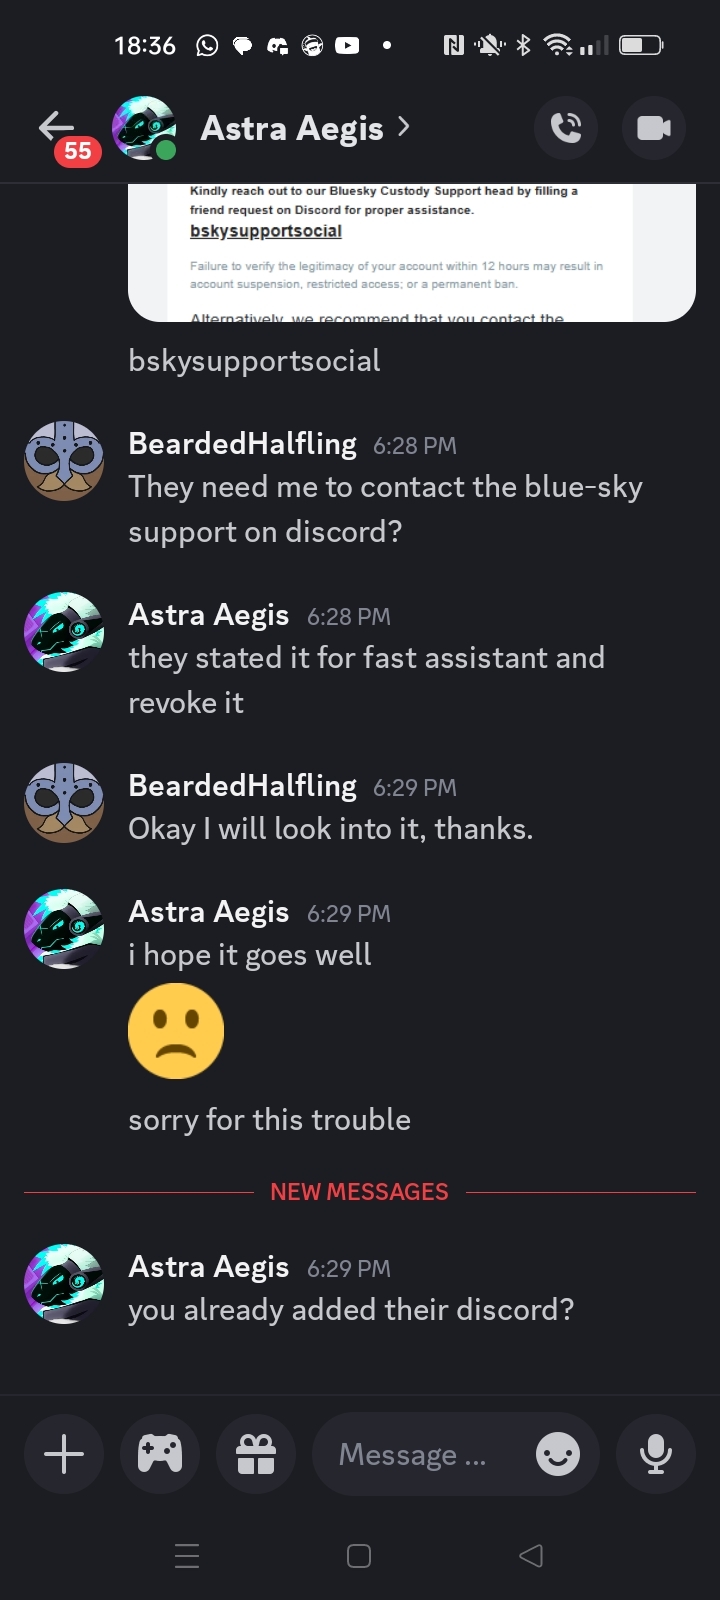Tap the microphone voice message button
Viewport: 720px width, 1600px height.
coord(655,1453)
